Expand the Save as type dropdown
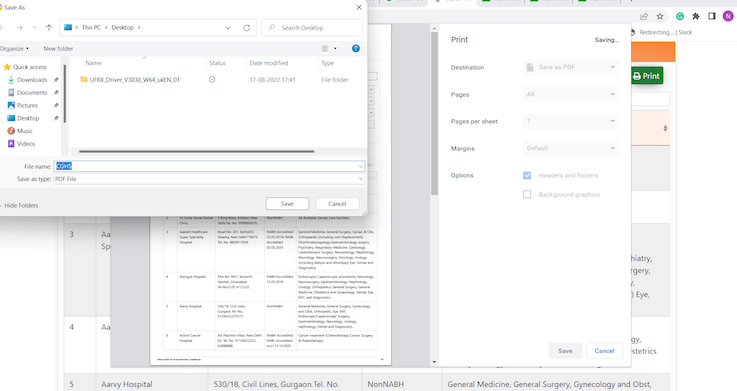 [209, 179]
